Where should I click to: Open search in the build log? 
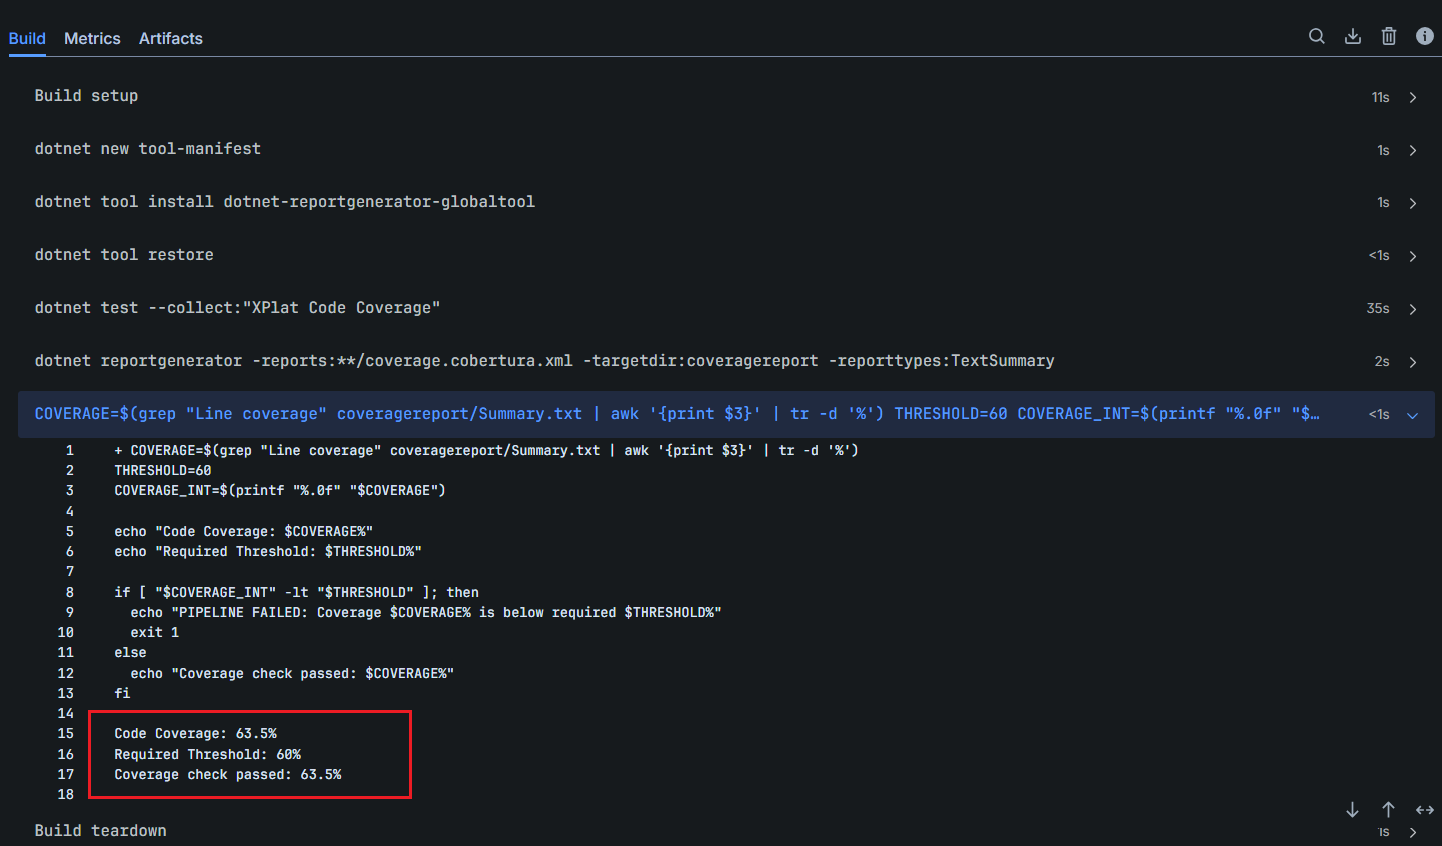click(1316, 35)
